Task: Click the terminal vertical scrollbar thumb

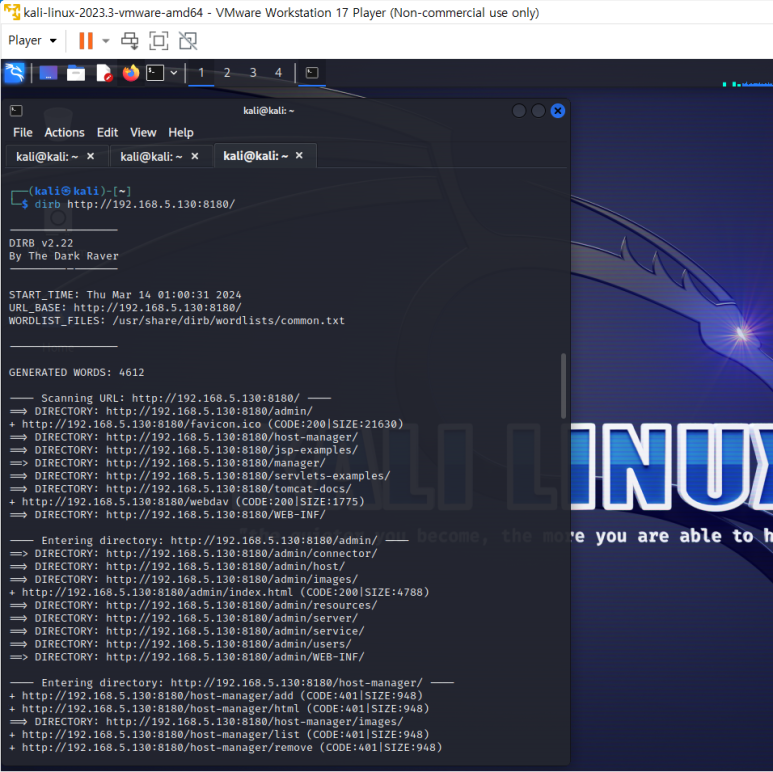Action: [x=563, y=386]
